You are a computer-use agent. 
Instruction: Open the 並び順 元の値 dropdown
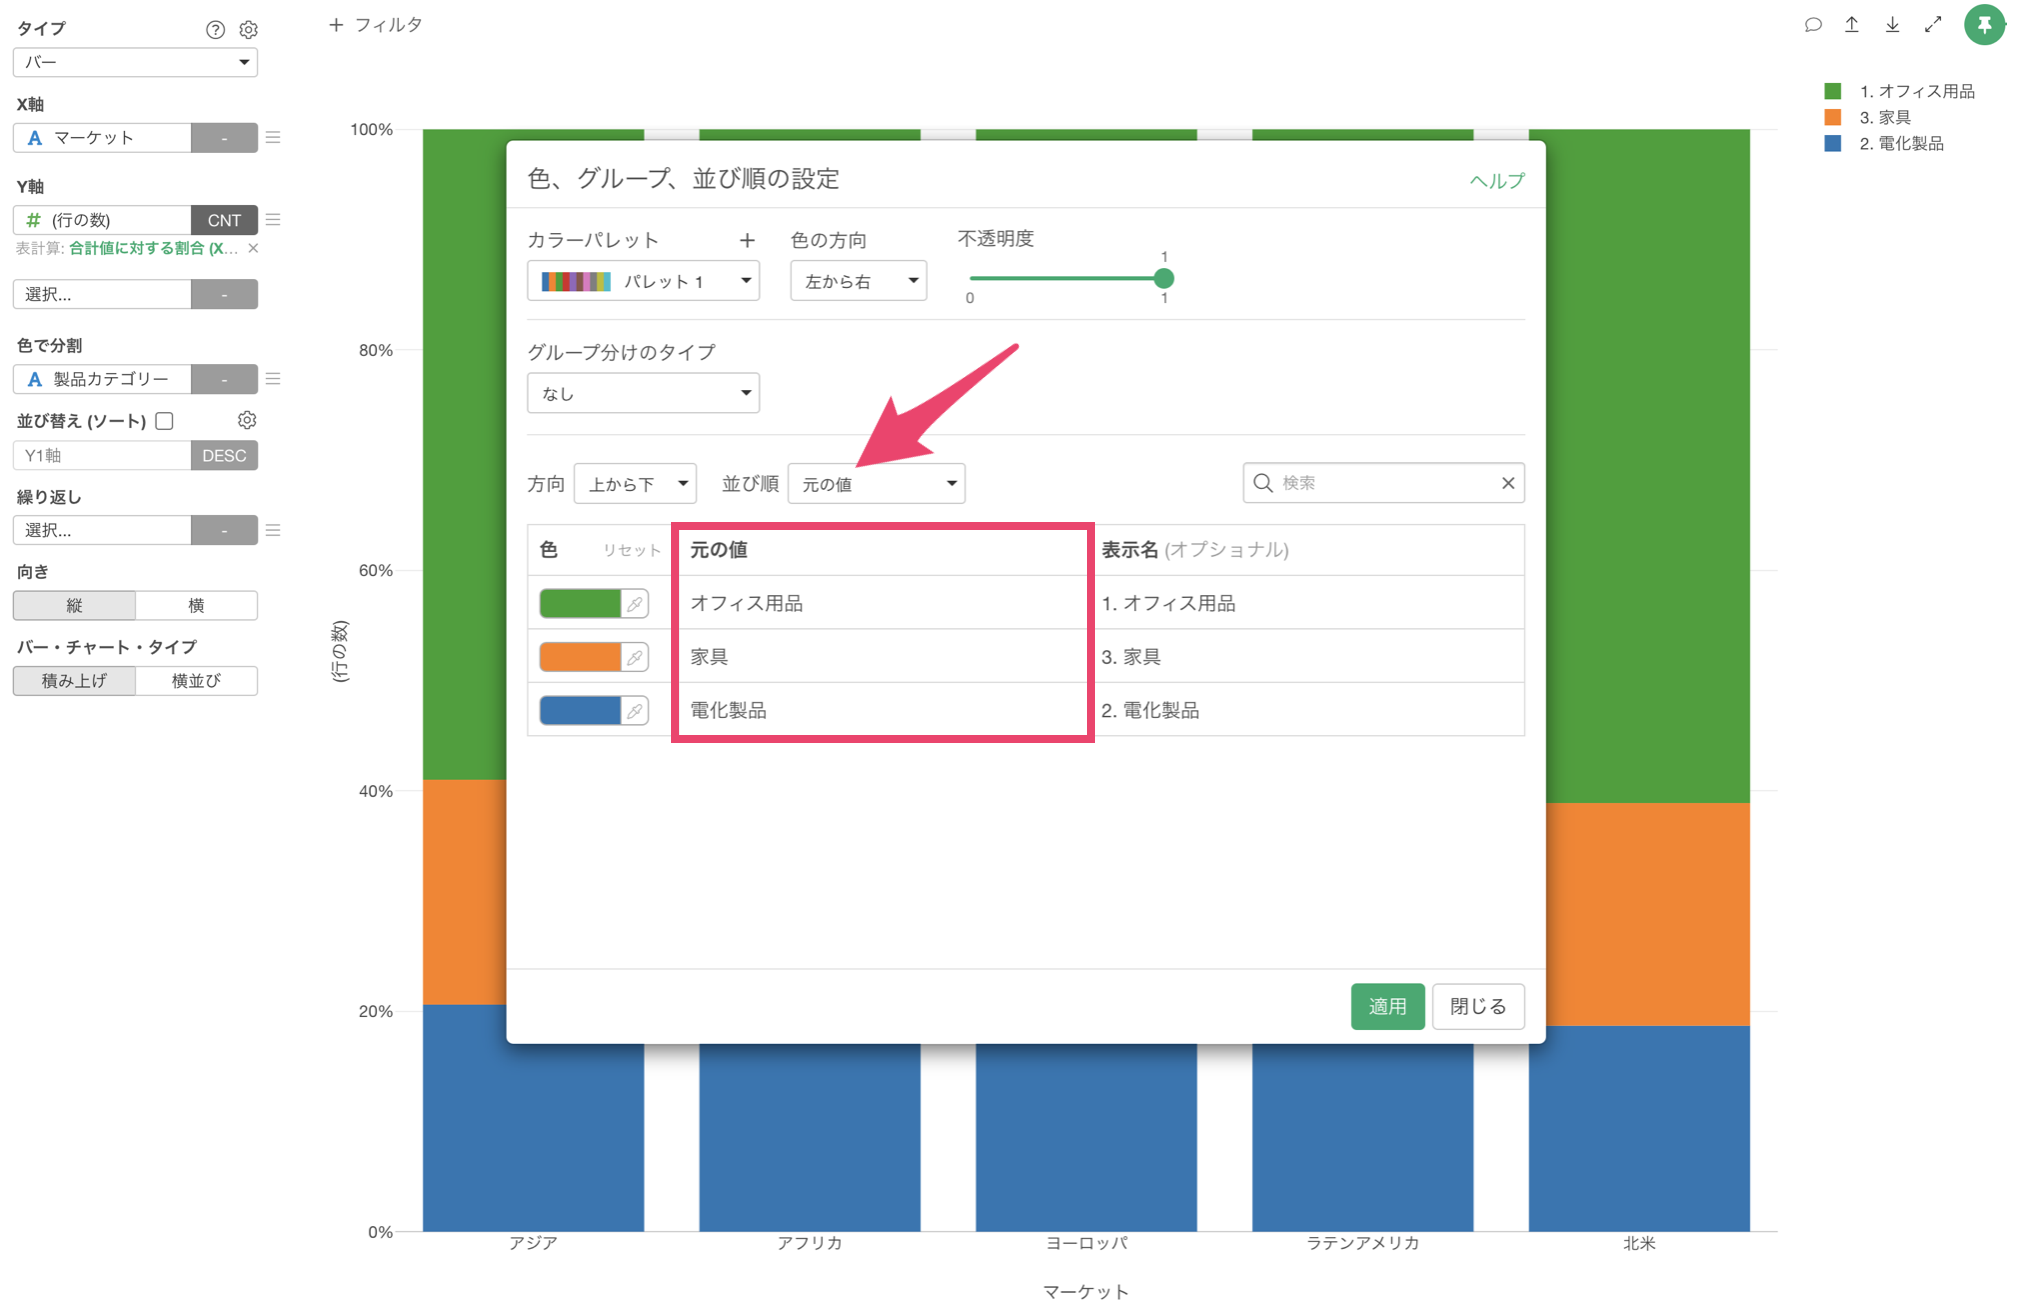pyautogui.click(x=876, y=484)
